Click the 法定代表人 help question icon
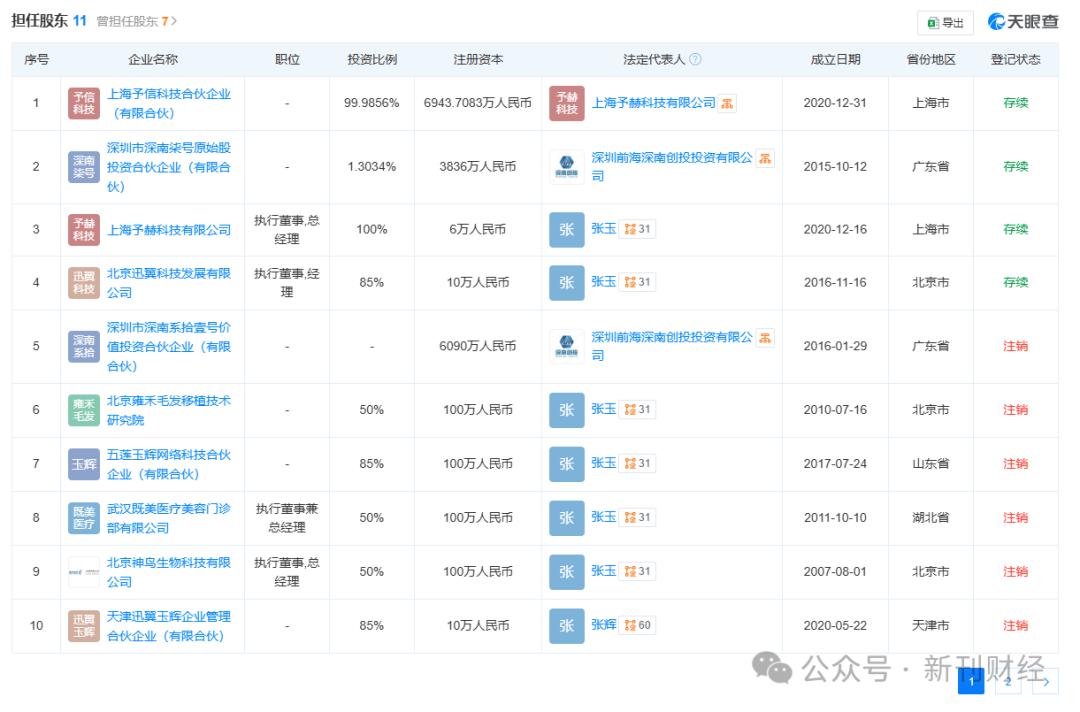Viewport: 1080px width, 712px height. click(x=696, y=59)
